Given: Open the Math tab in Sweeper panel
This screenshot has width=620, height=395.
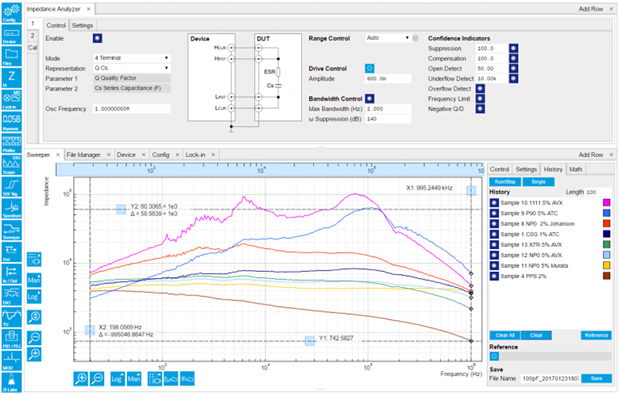Looking at the screenshot, I should point(575,169).
